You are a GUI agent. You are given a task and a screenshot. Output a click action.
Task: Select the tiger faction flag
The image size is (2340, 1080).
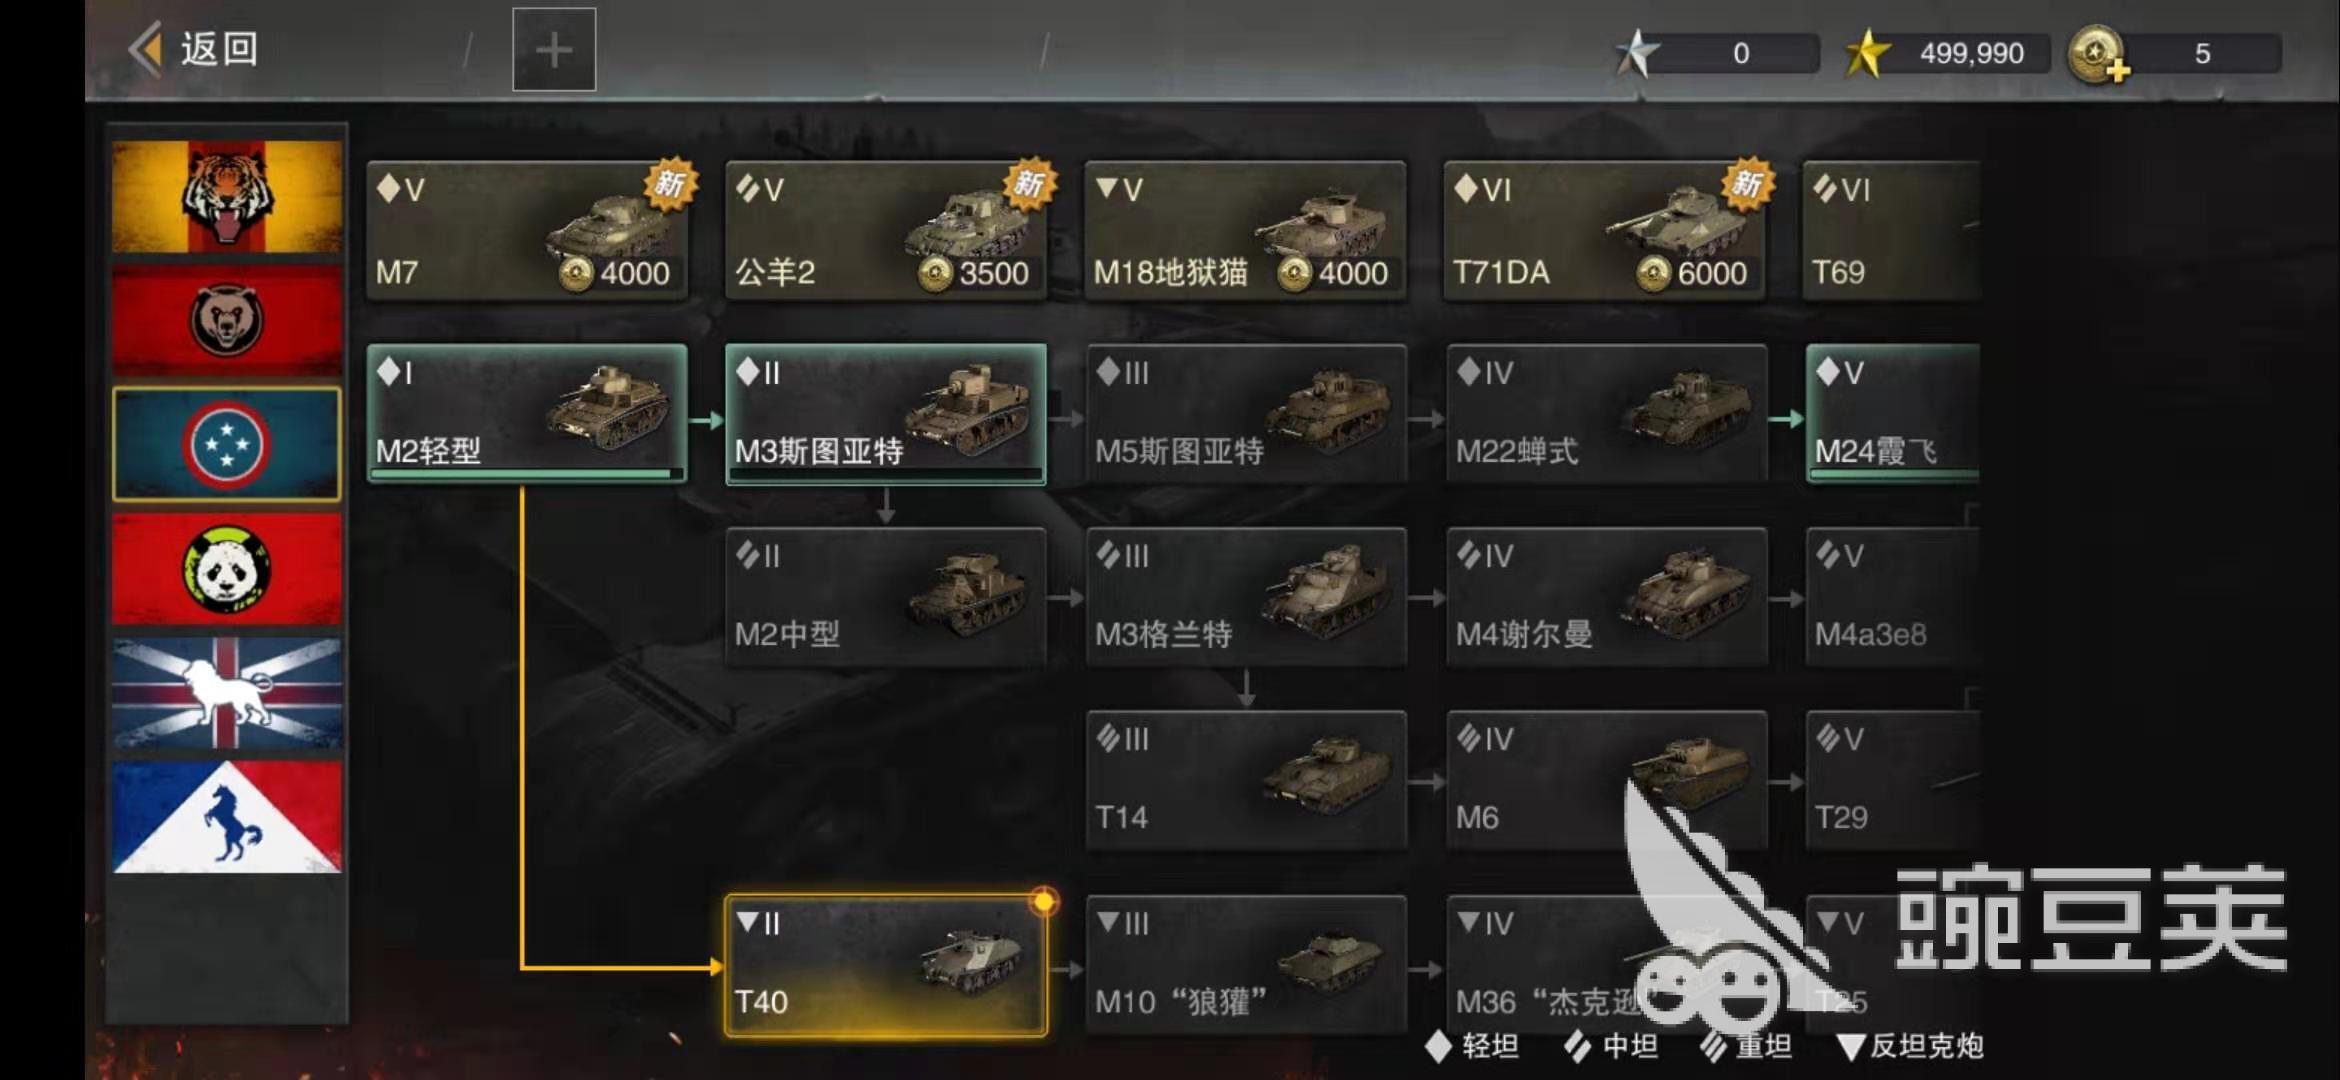(227, 196)
